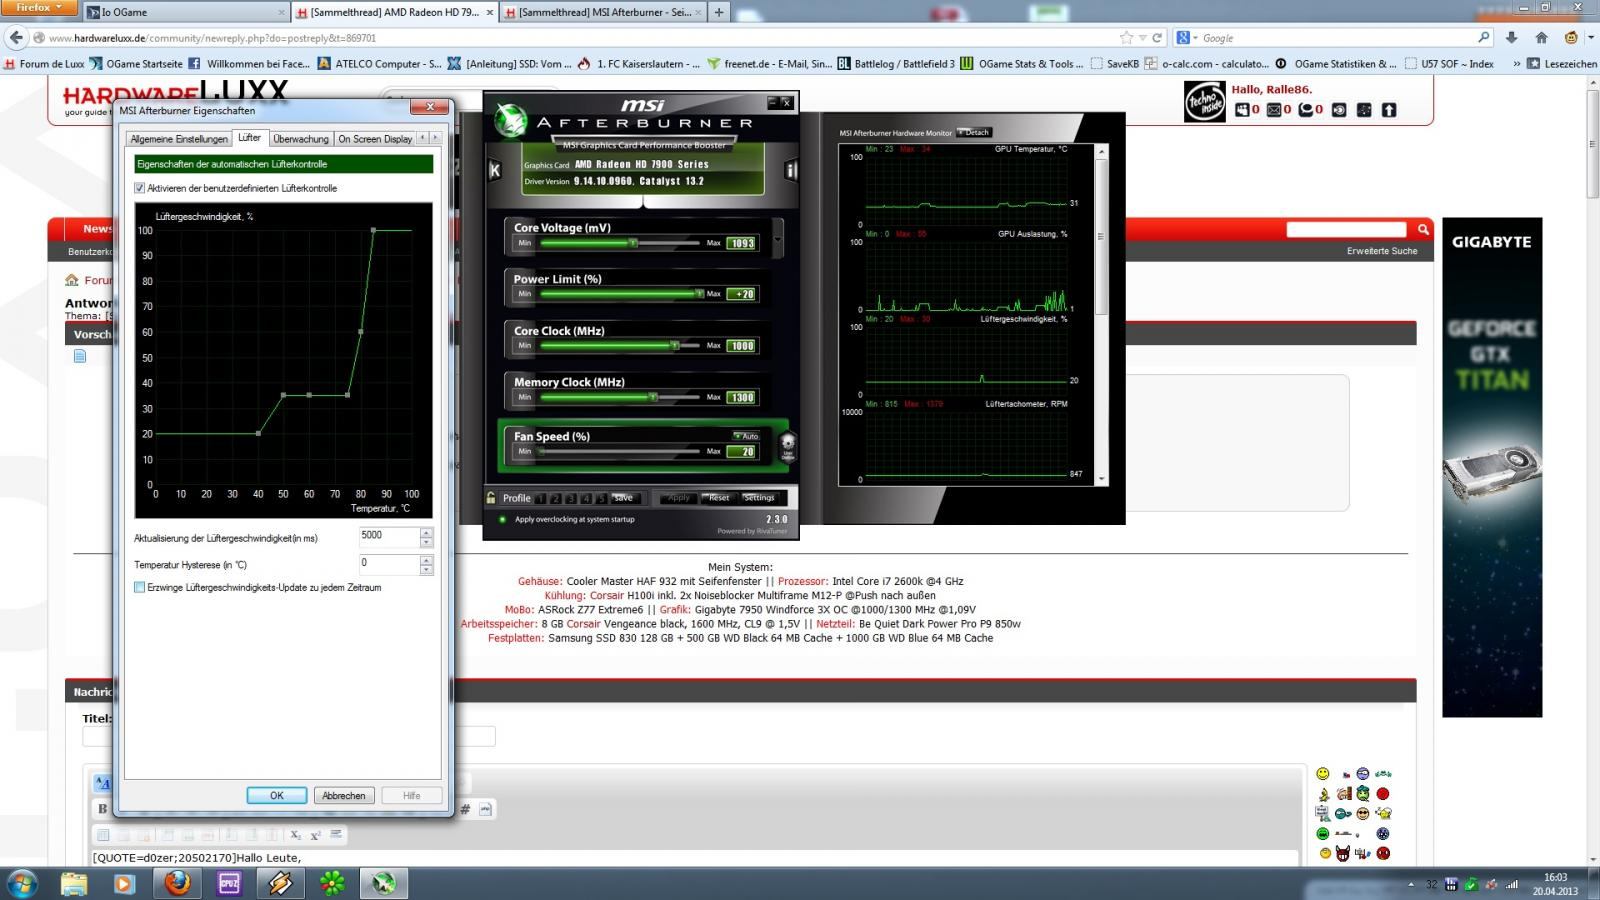Increase fan update period stepper

426,532
